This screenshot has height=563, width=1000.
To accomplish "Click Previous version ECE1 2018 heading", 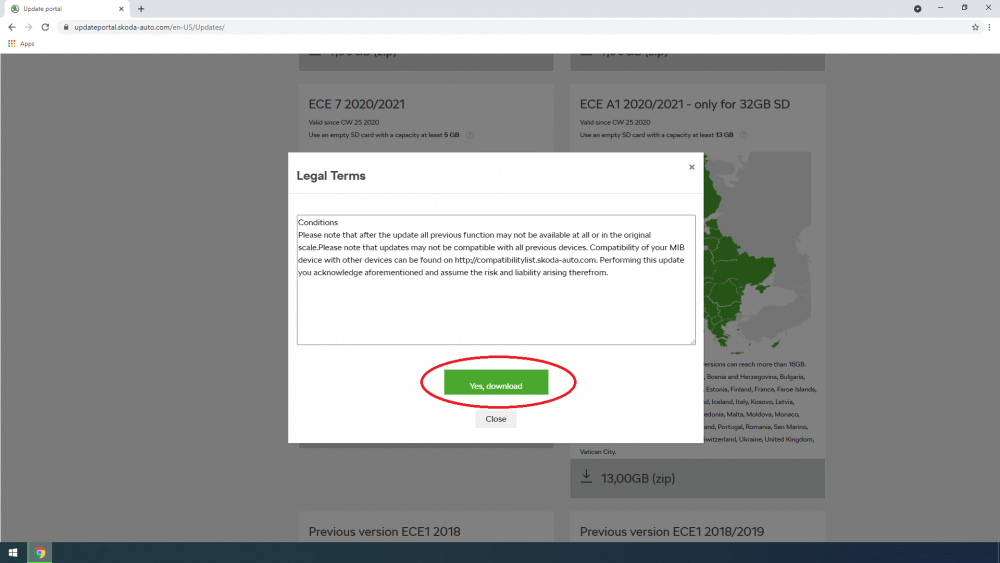I will point(385,531).
